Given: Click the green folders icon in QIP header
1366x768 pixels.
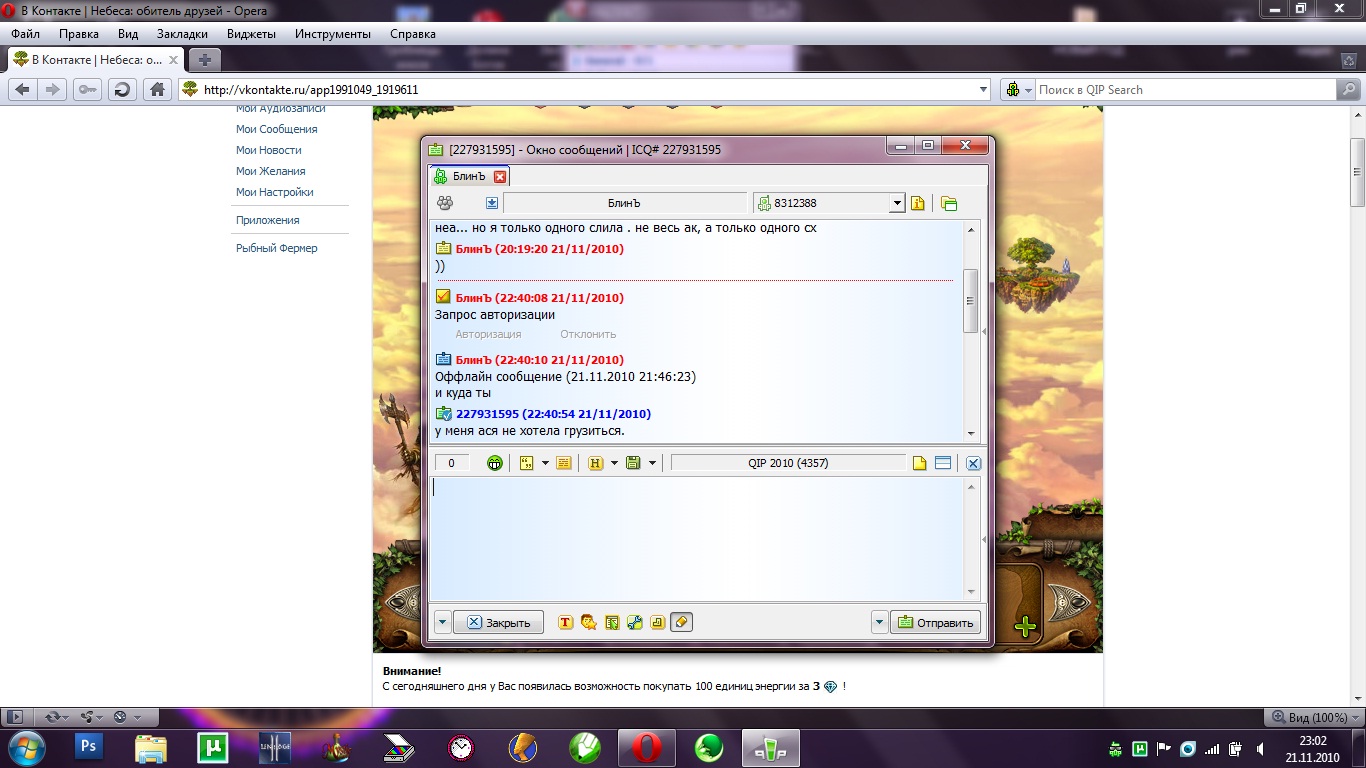Looking at the screenshot, I should (949, 203).
